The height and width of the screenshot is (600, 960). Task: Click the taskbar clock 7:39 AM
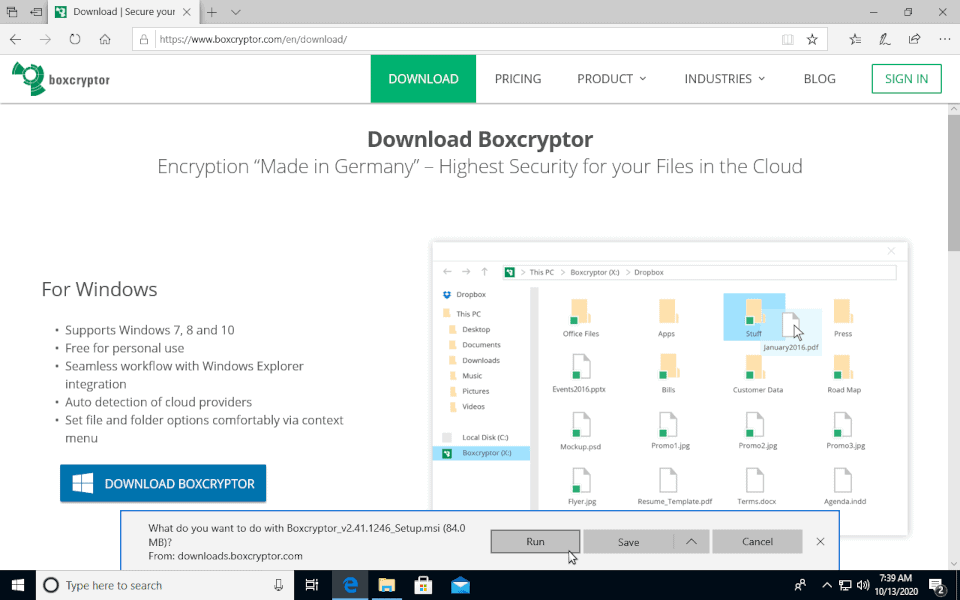[x=895, y=585]
